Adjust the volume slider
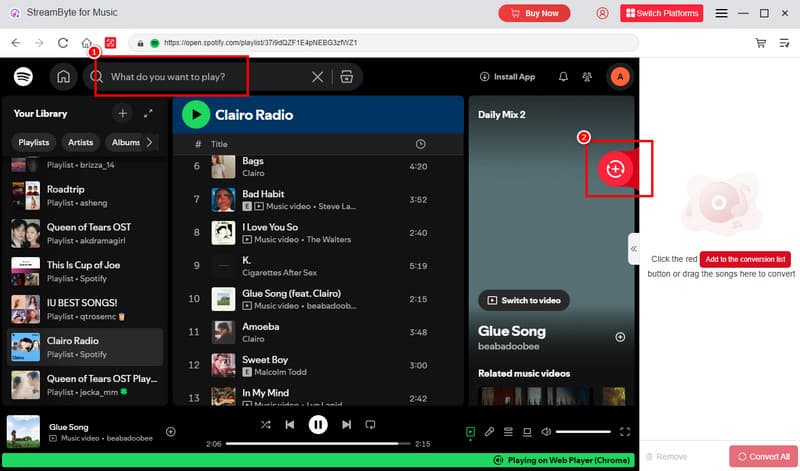800x471 pixels. (583, 432)
